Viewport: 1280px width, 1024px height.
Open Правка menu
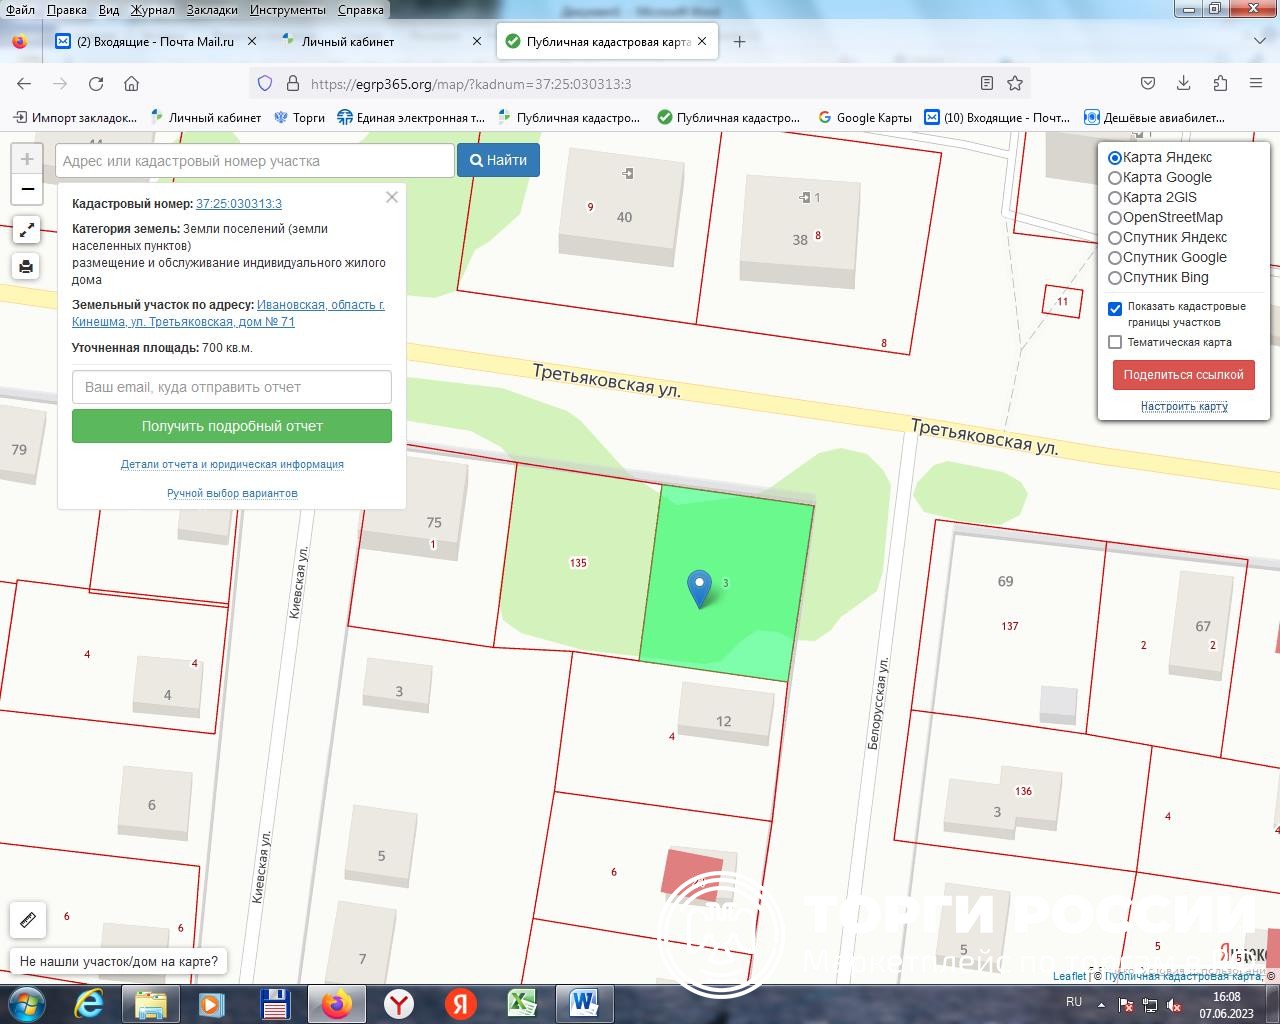pyautogui.click(x=66, y=9)
